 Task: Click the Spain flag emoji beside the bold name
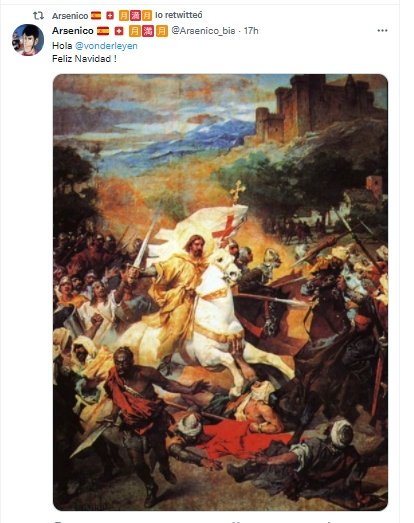(x=103, y=31)
